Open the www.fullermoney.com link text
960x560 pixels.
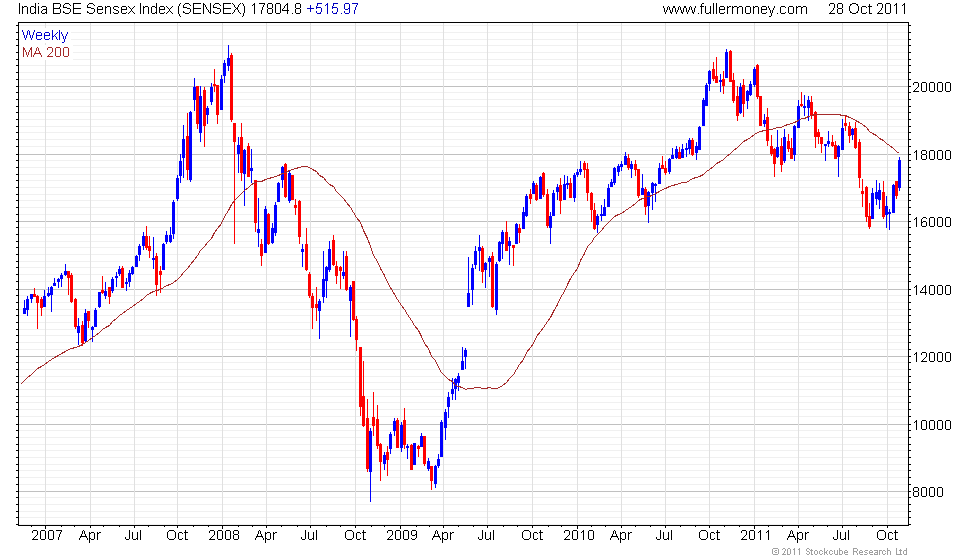click(x=735, y=9)
